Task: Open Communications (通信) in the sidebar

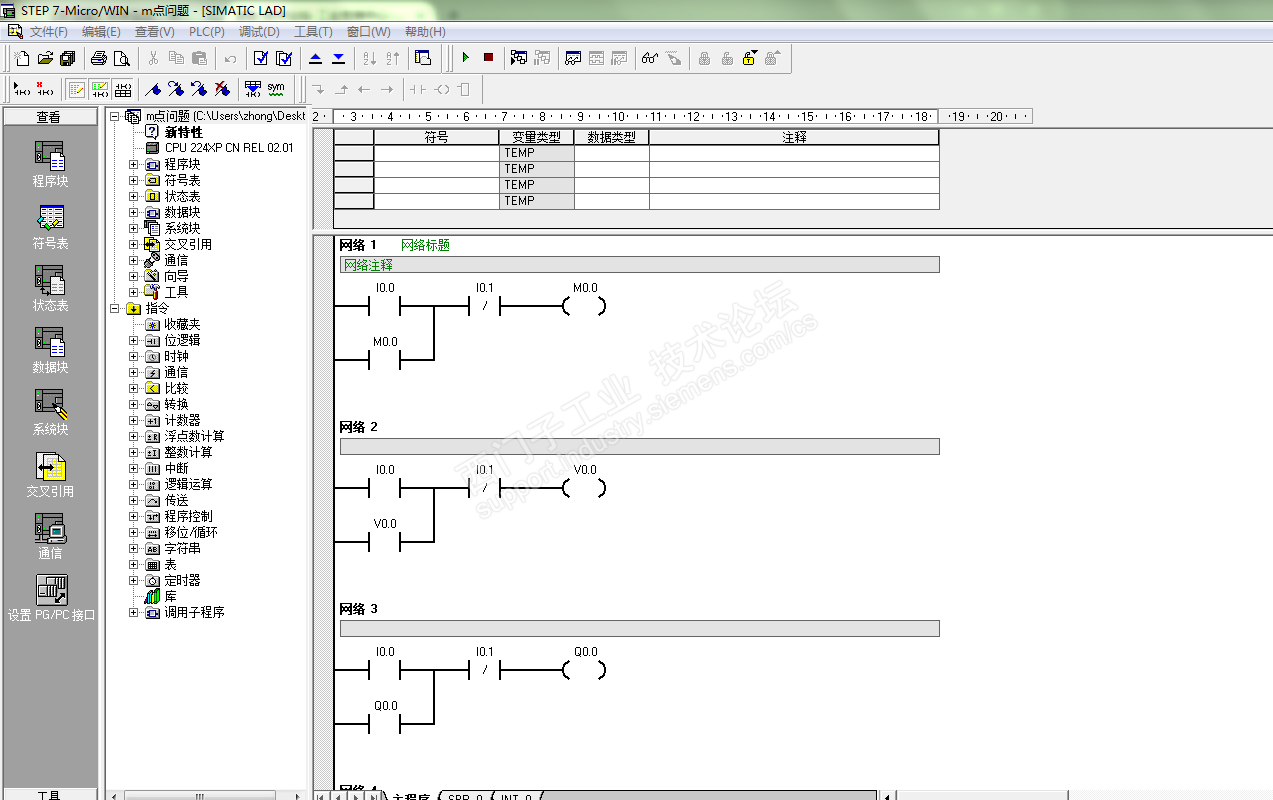Action: (50, 537)
